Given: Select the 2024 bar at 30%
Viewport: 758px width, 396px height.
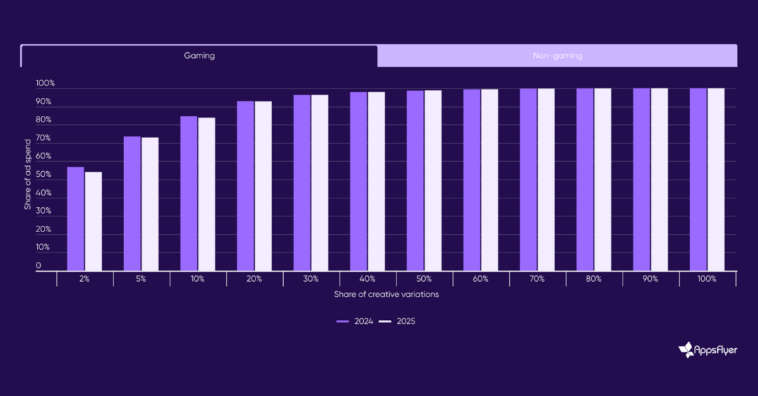Looking at the screenshot, I should 302,183.
